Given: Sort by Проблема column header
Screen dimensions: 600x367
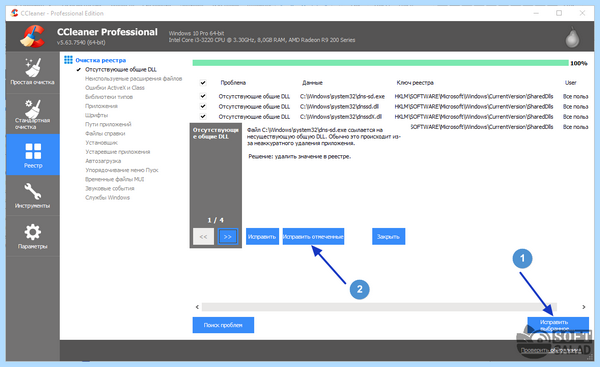Looking at the screenshot, I should [x=233, y=83].
